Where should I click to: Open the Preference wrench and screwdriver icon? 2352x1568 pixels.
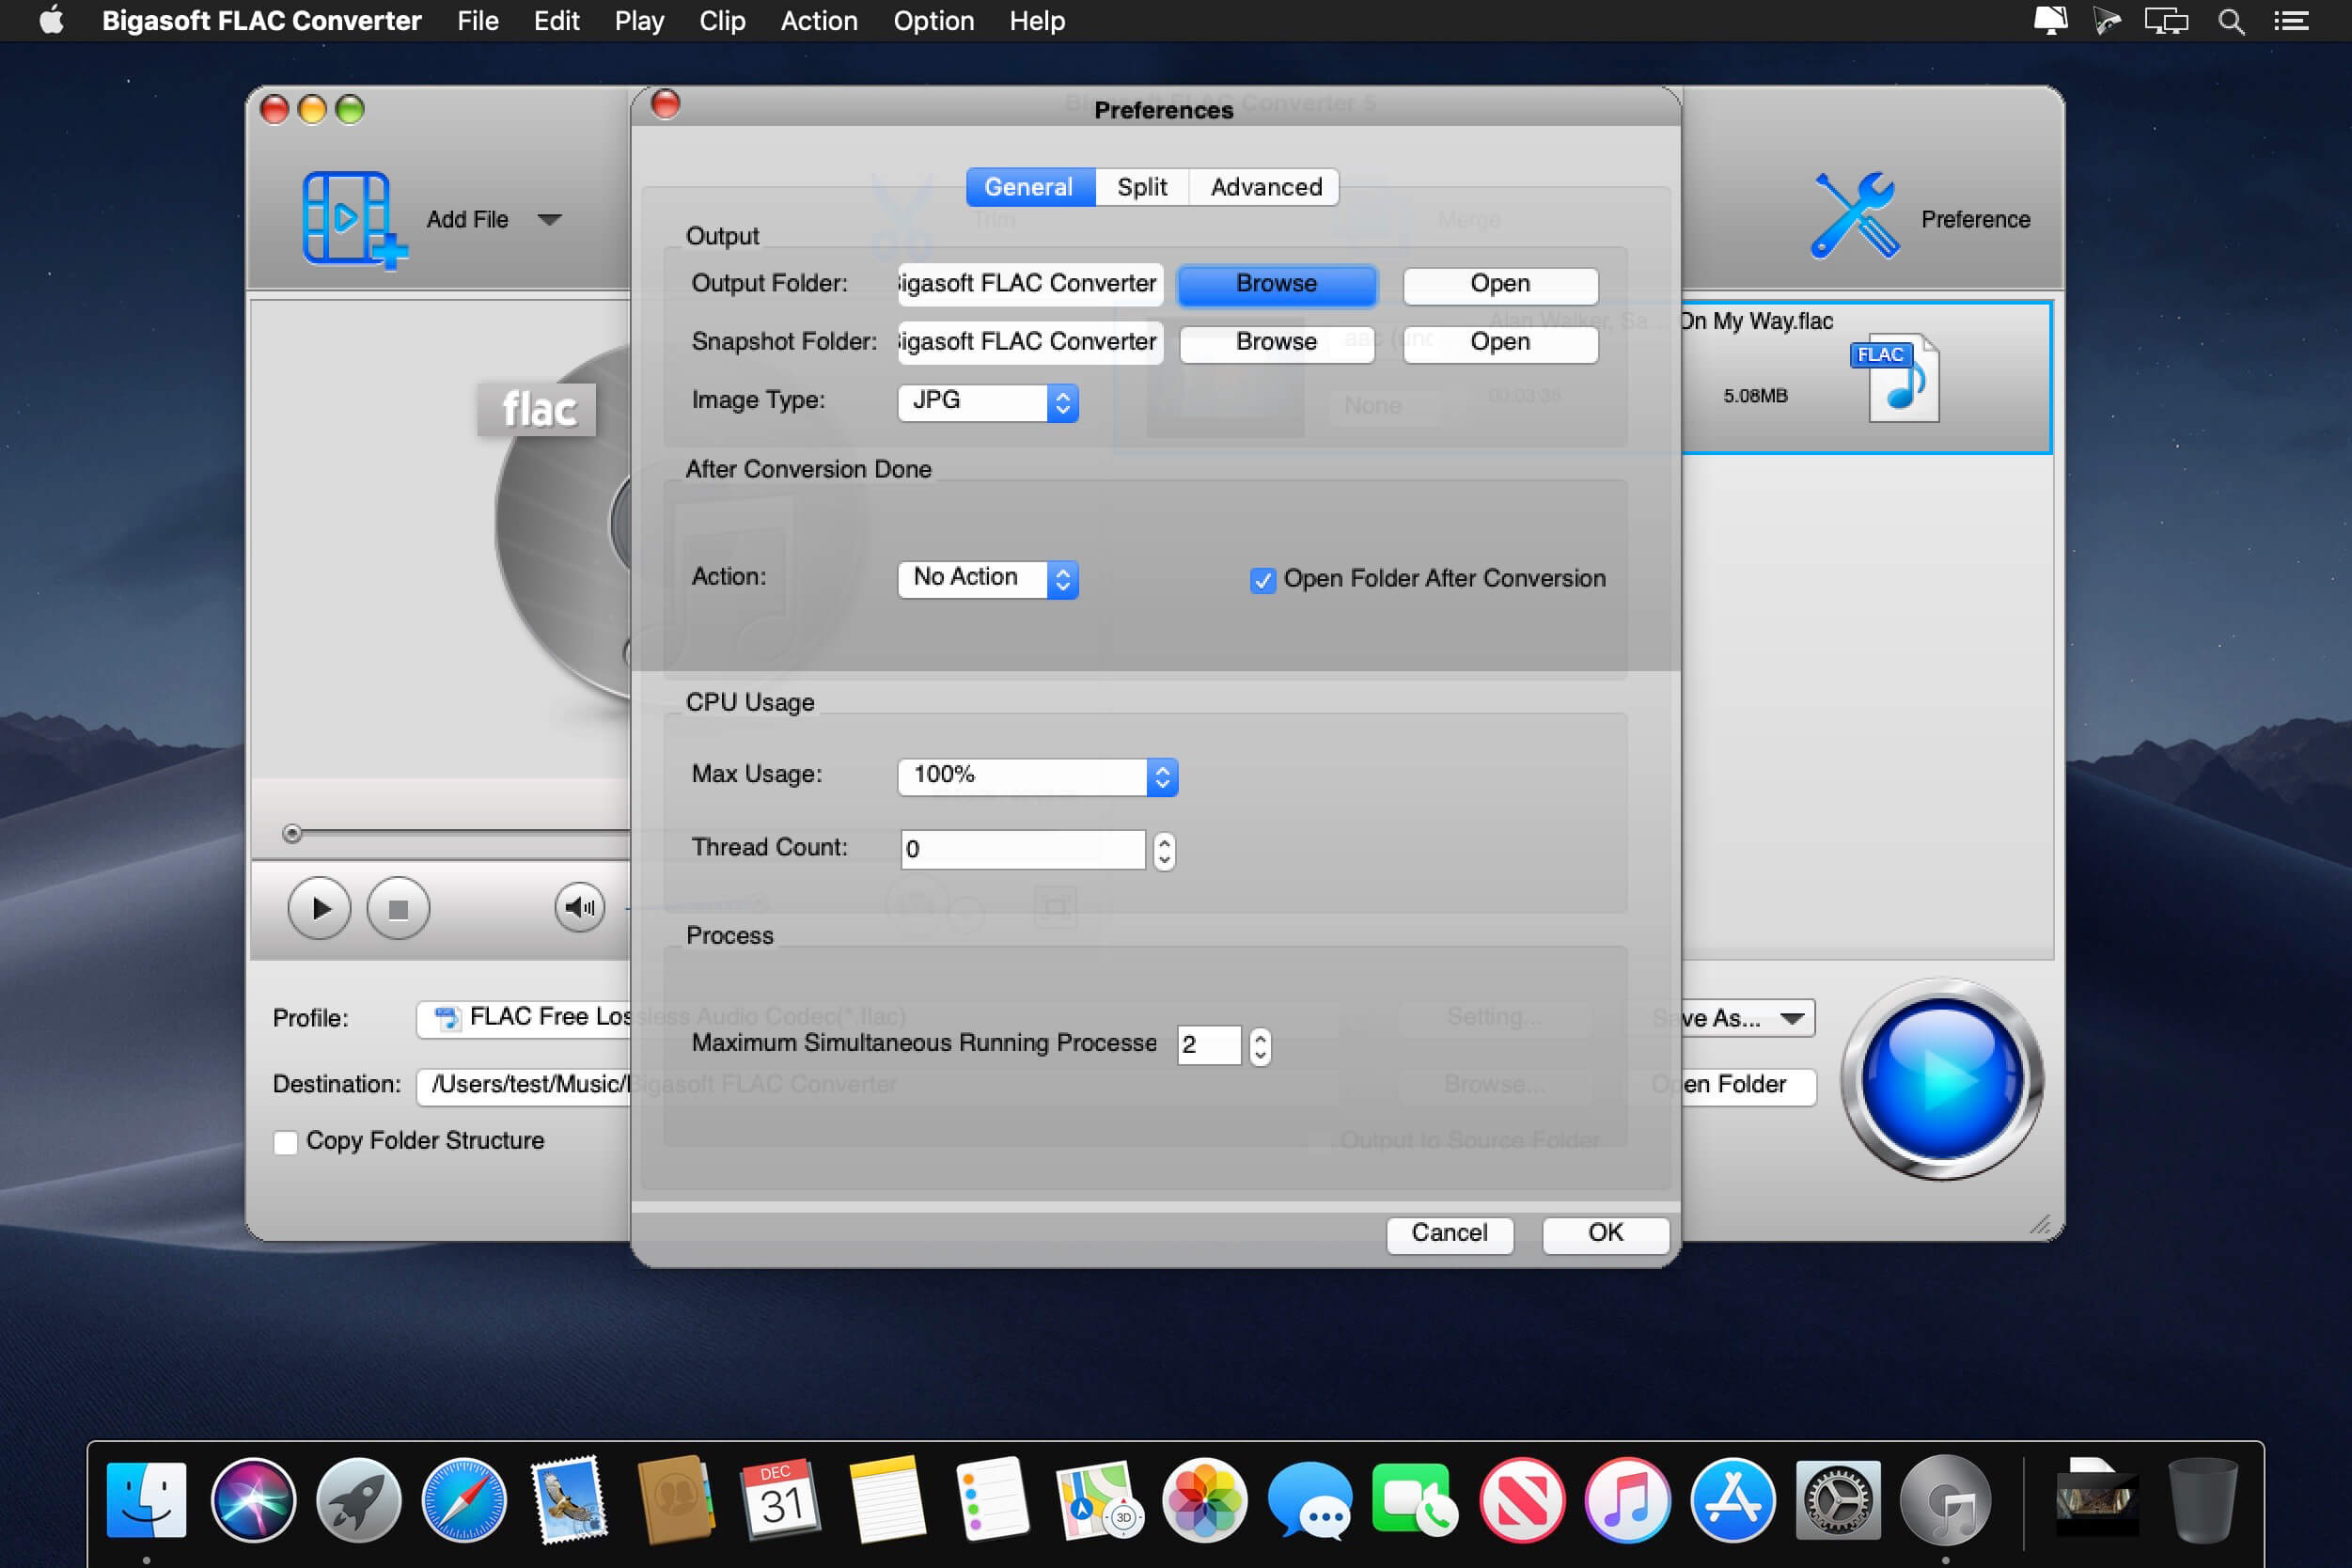(1854, 215)
